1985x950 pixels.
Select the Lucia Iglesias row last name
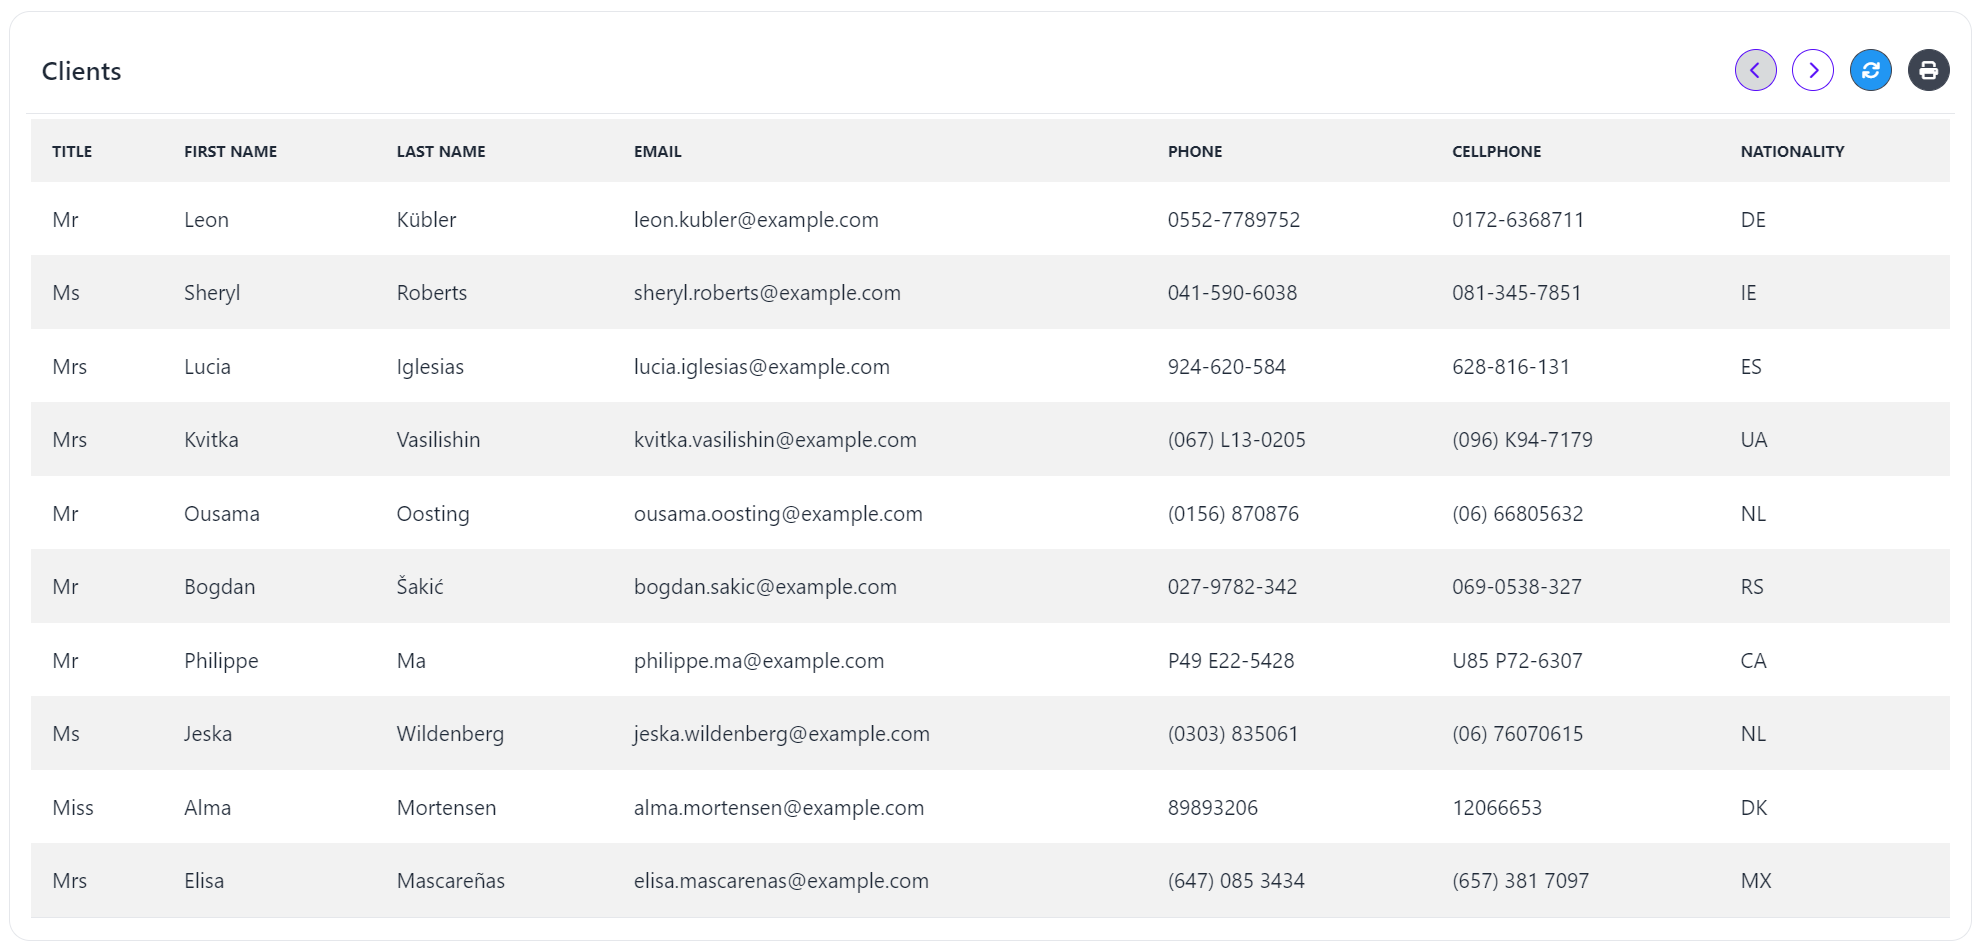430,367
